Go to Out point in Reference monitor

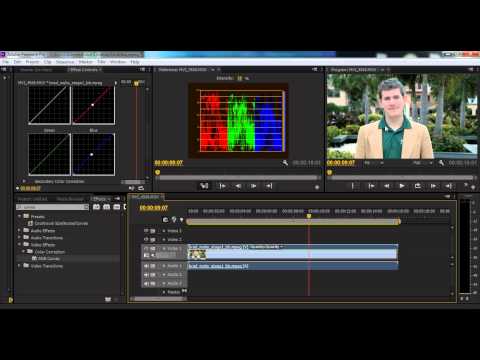tap(269, 186)
